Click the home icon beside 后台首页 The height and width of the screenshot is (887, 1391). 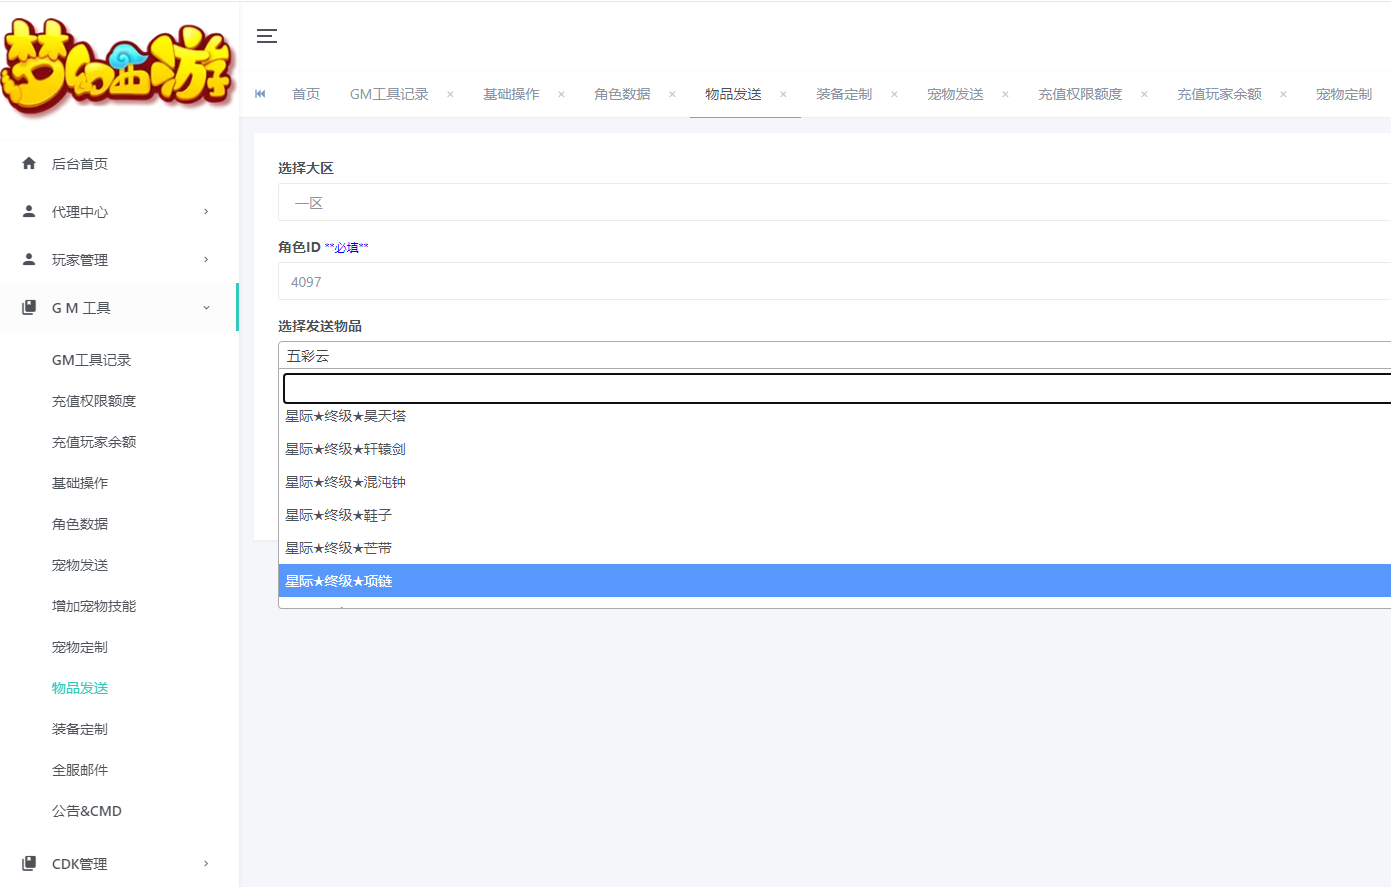click(29, 163)
